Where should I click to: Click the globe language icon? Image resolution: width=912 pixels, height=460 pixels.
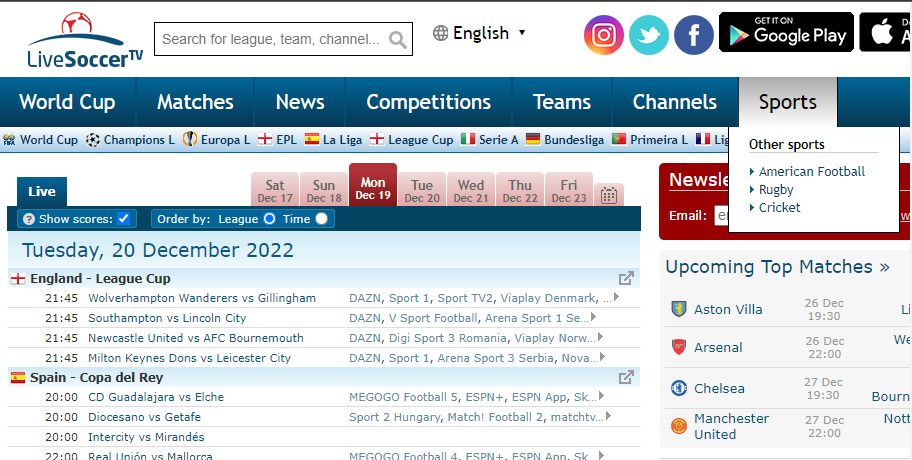[x=440, y=33]
